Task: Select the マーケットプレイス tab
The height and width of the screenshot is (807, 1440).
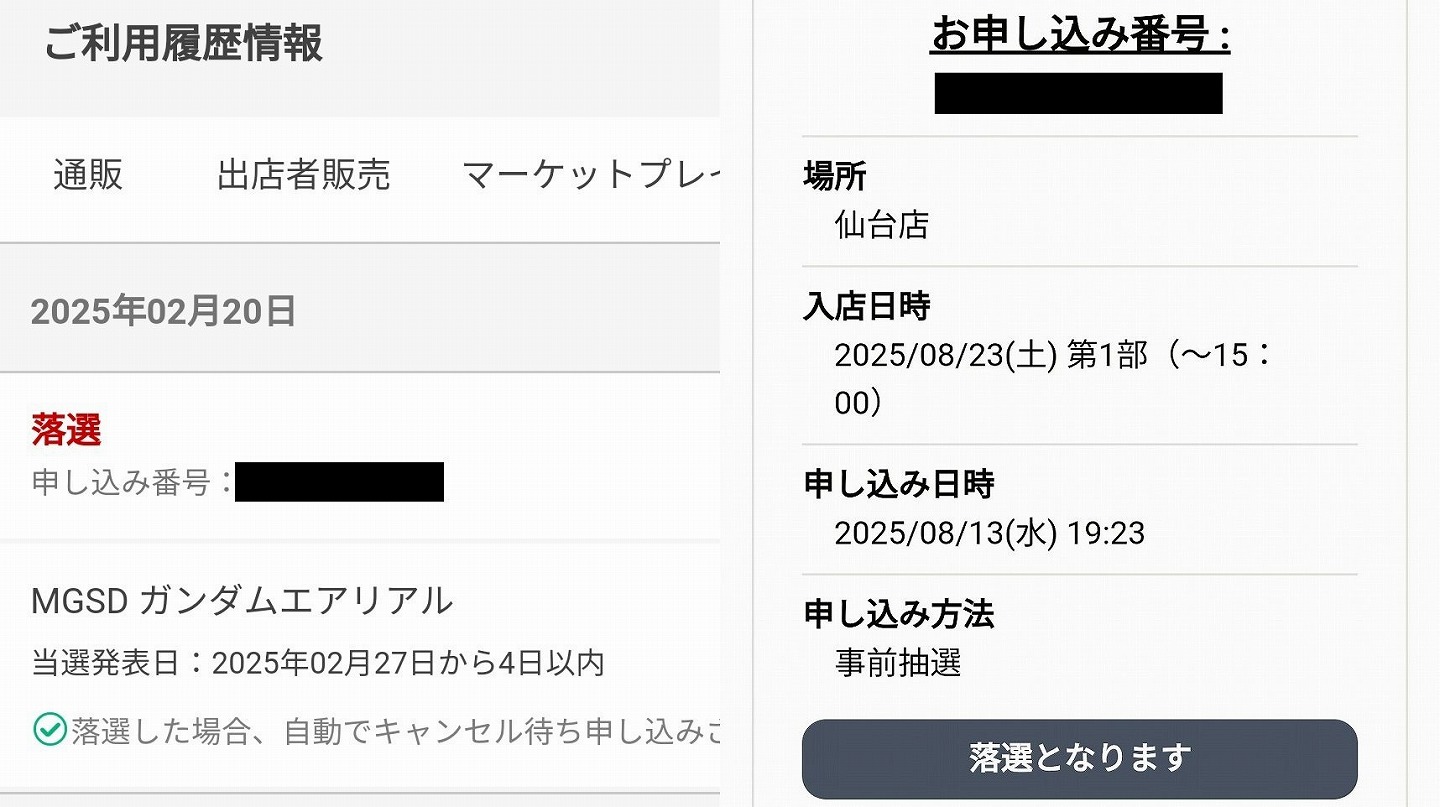Action: point(590,175)
